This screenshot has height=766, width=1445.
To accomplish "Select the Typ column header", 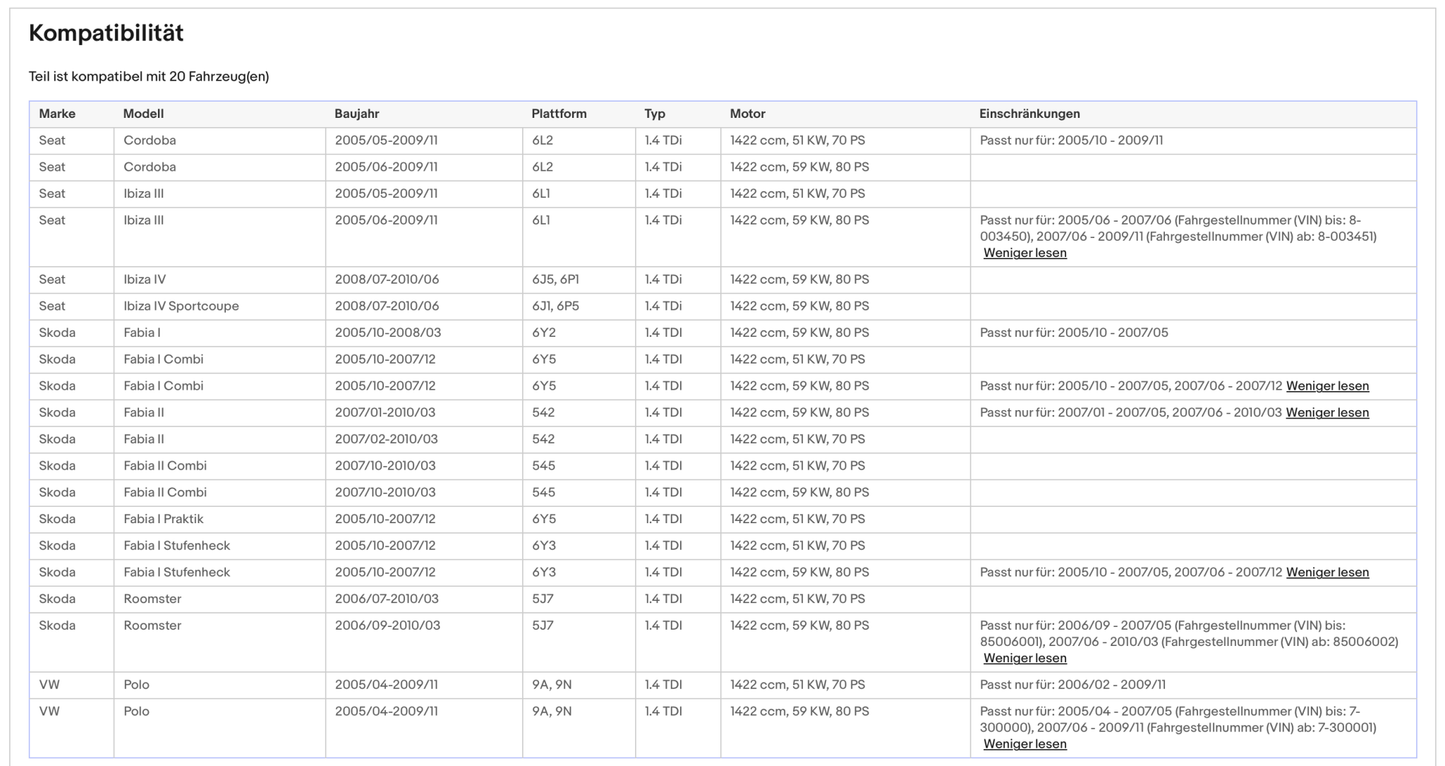I will tap(655, 114).
